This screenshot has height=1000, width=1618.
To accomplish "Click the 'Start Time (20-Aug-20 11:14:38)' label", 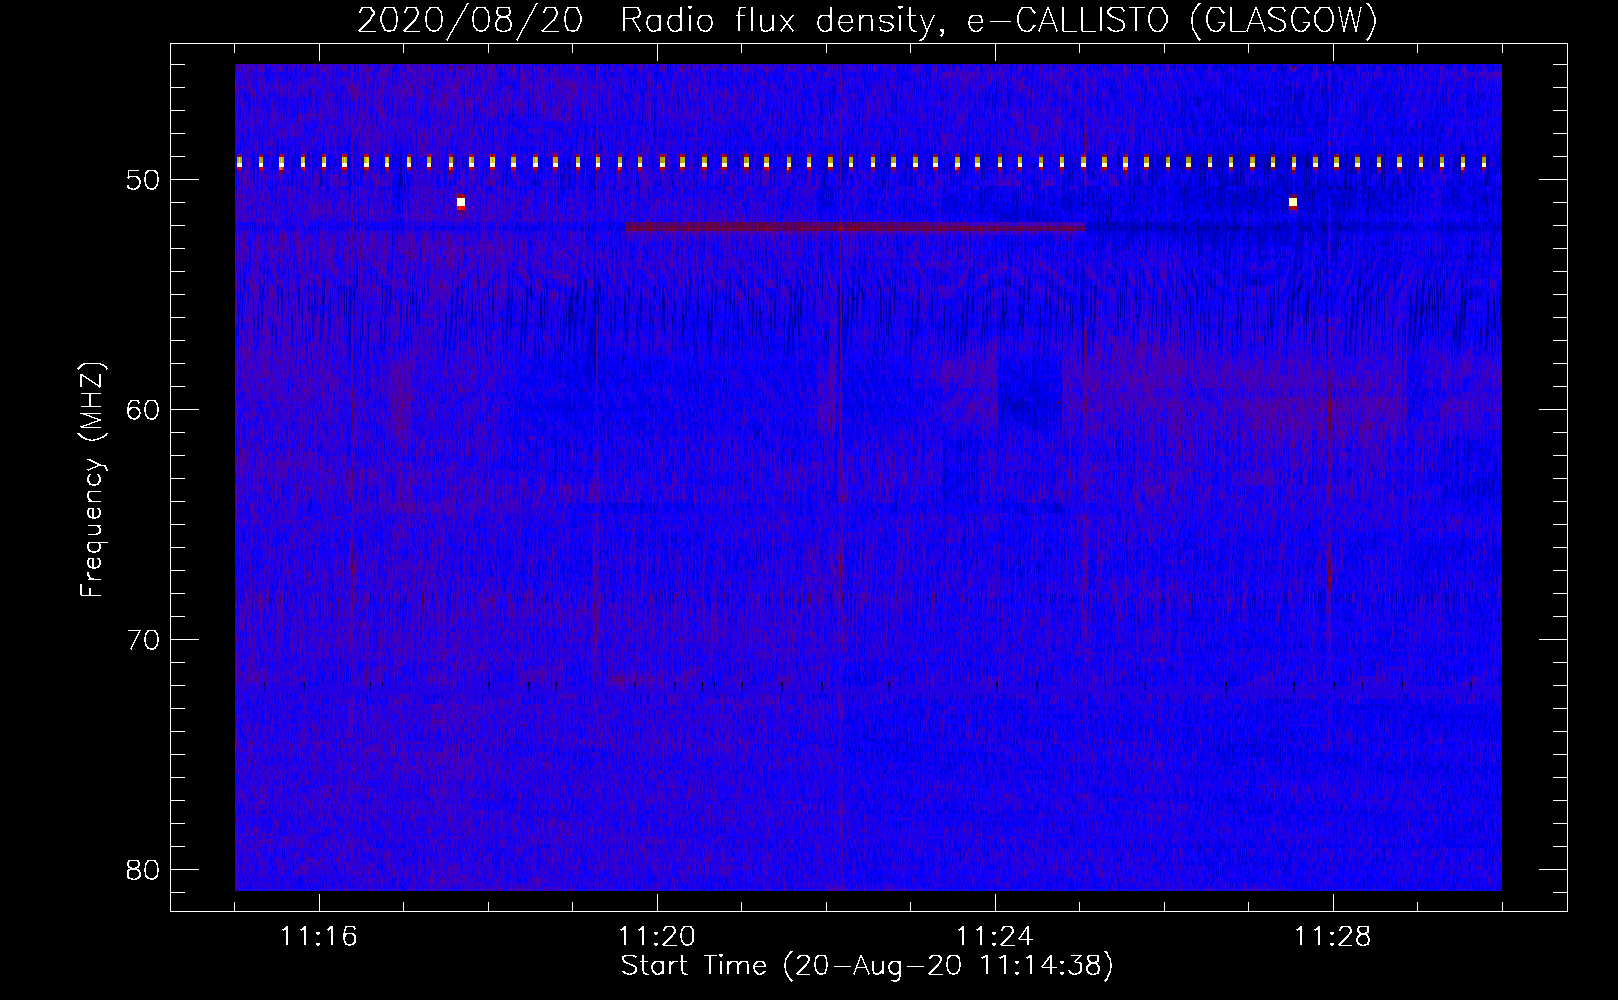I will coord(867,966).
